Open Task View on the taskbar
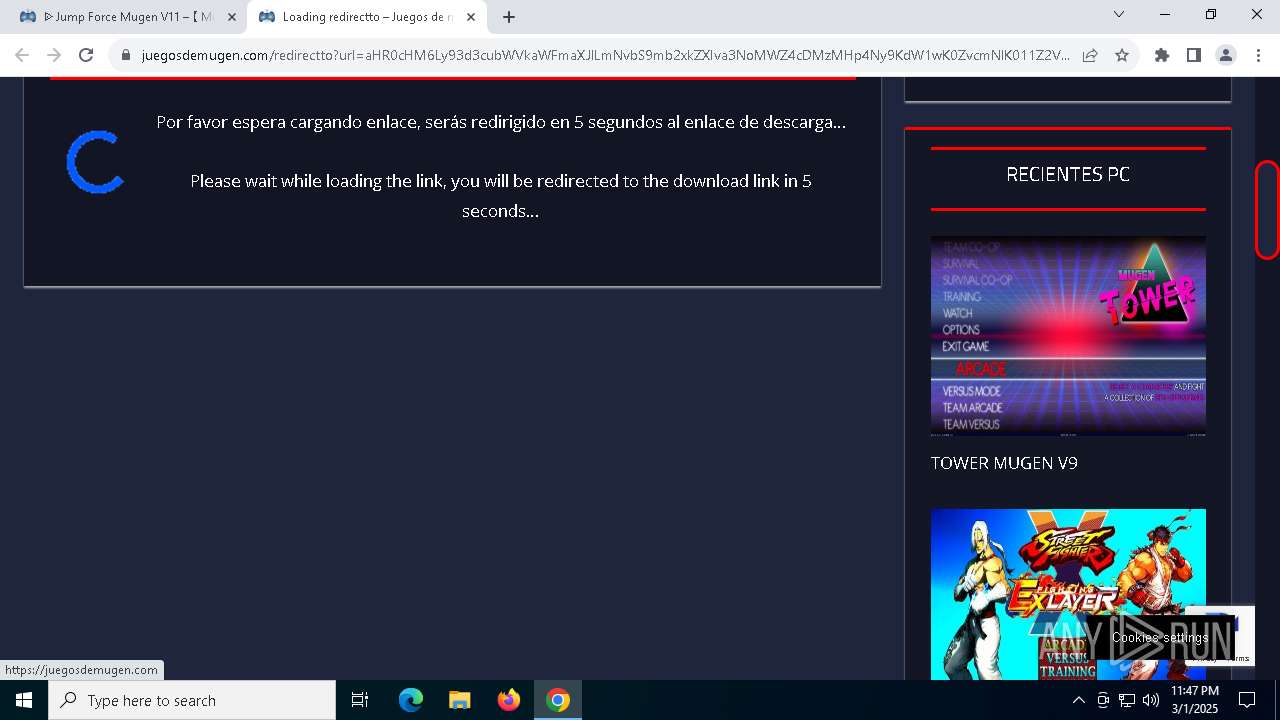This screenshot has height=720, width=1280. point(360,700)
